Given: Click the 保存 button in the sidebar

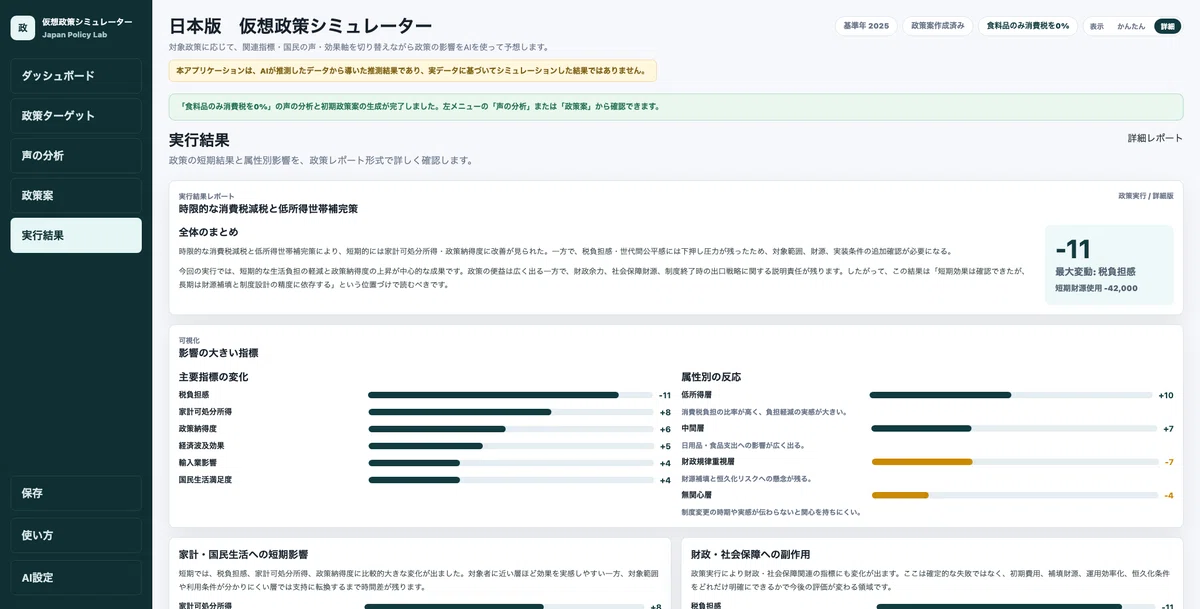Looking at the screenshot, I should click(76, 493).
